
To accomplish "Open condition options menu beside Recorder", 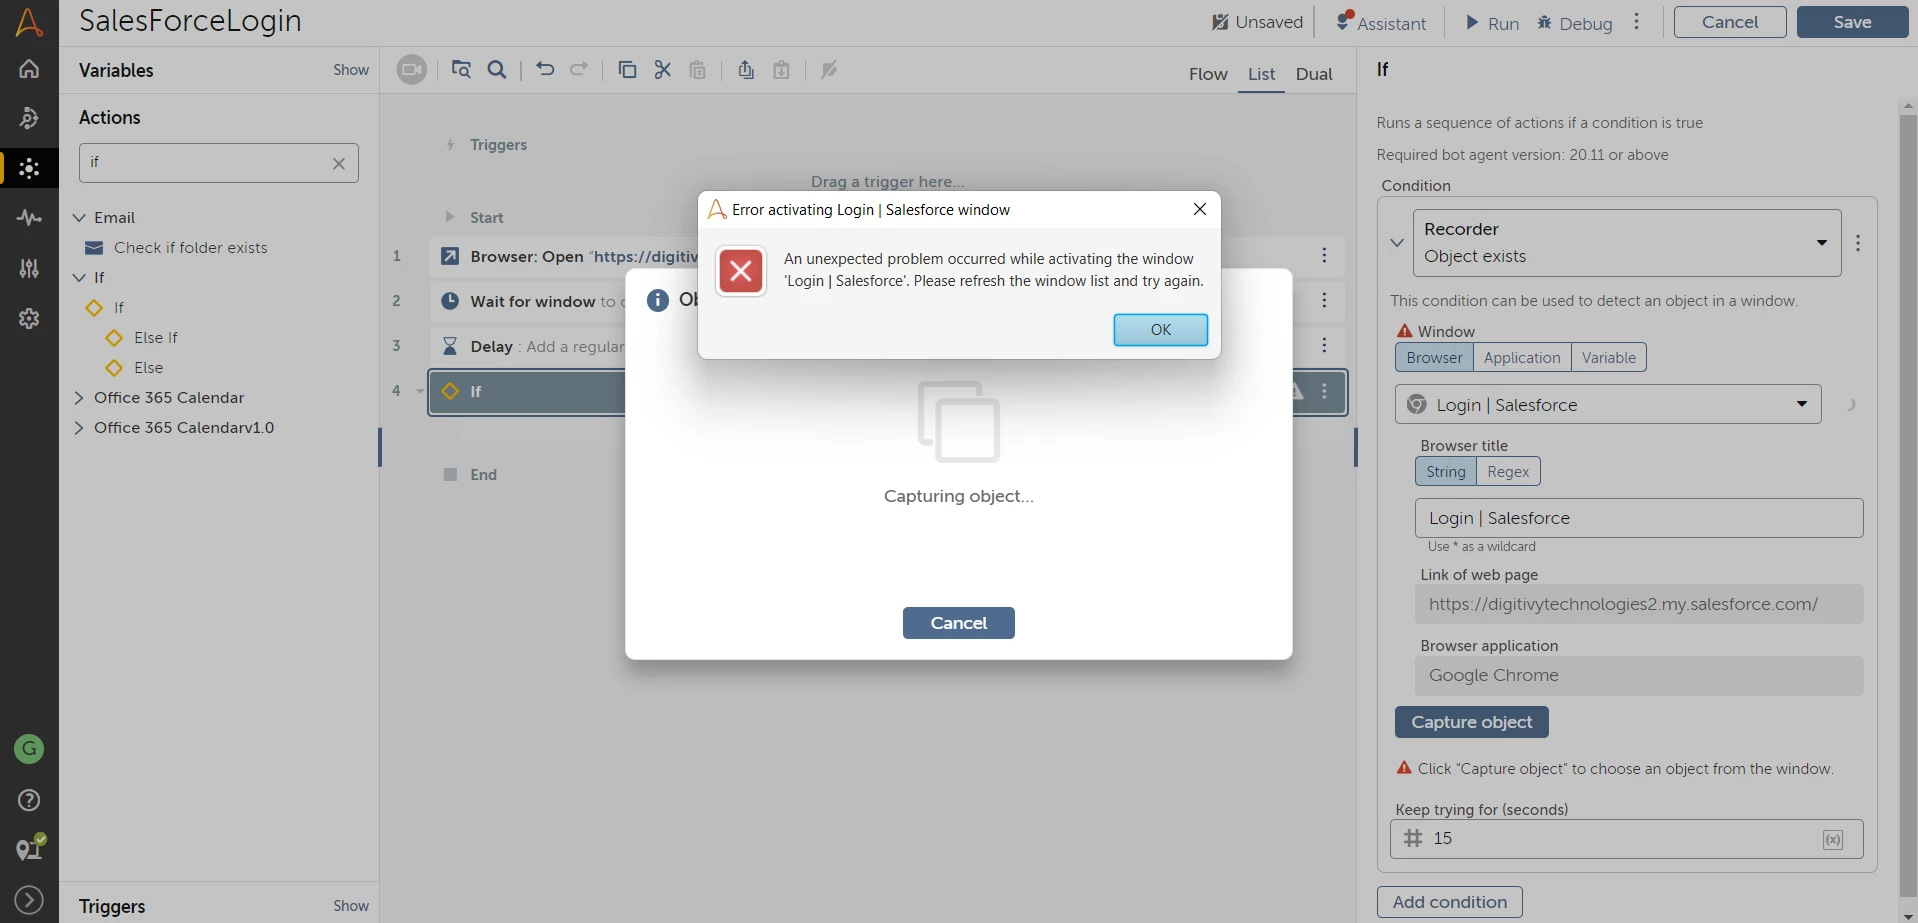I will pyautogui.click(x=1858, y=243).
